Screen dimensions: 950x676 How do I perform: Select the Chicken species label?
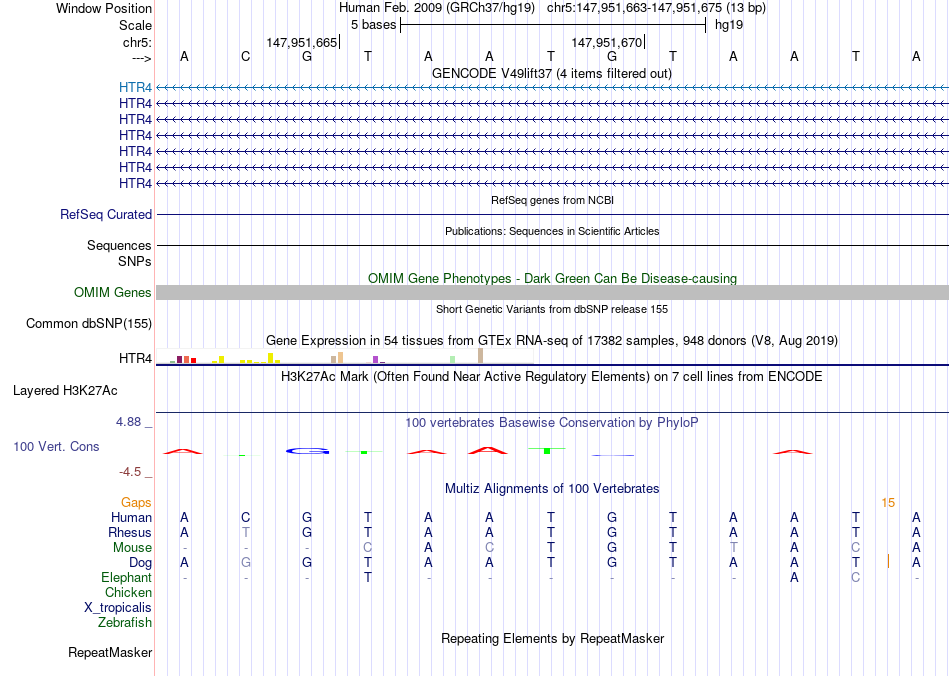pos(128,592)
